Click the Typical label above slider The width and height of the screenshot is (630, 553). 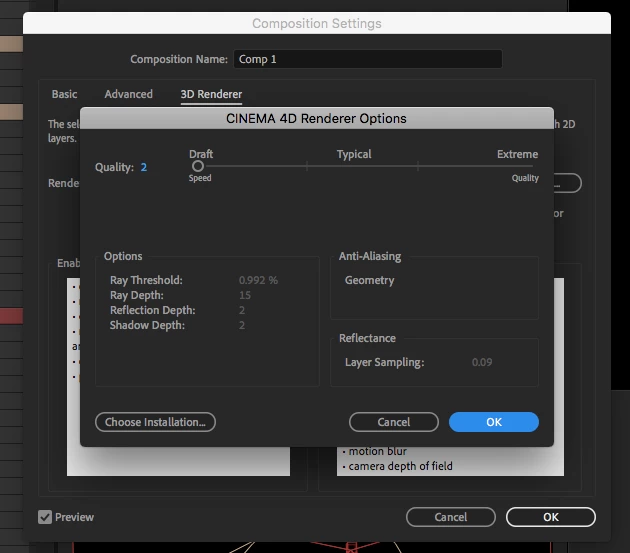[x=354, y=154]
